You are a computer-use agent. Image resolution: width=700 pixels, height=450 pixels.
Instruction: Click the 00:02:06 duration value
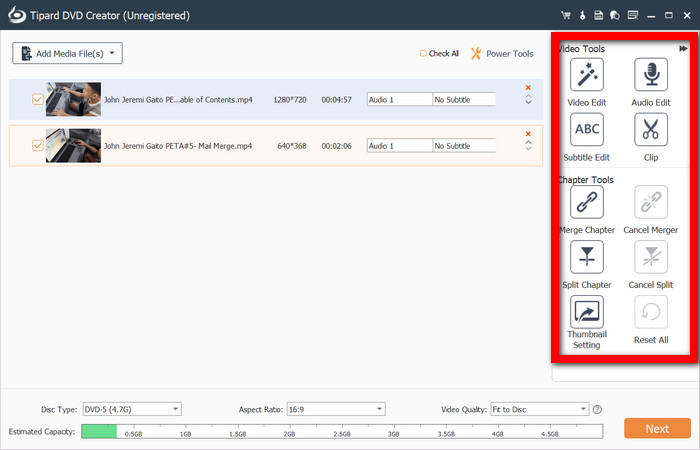tap(337, 146)
